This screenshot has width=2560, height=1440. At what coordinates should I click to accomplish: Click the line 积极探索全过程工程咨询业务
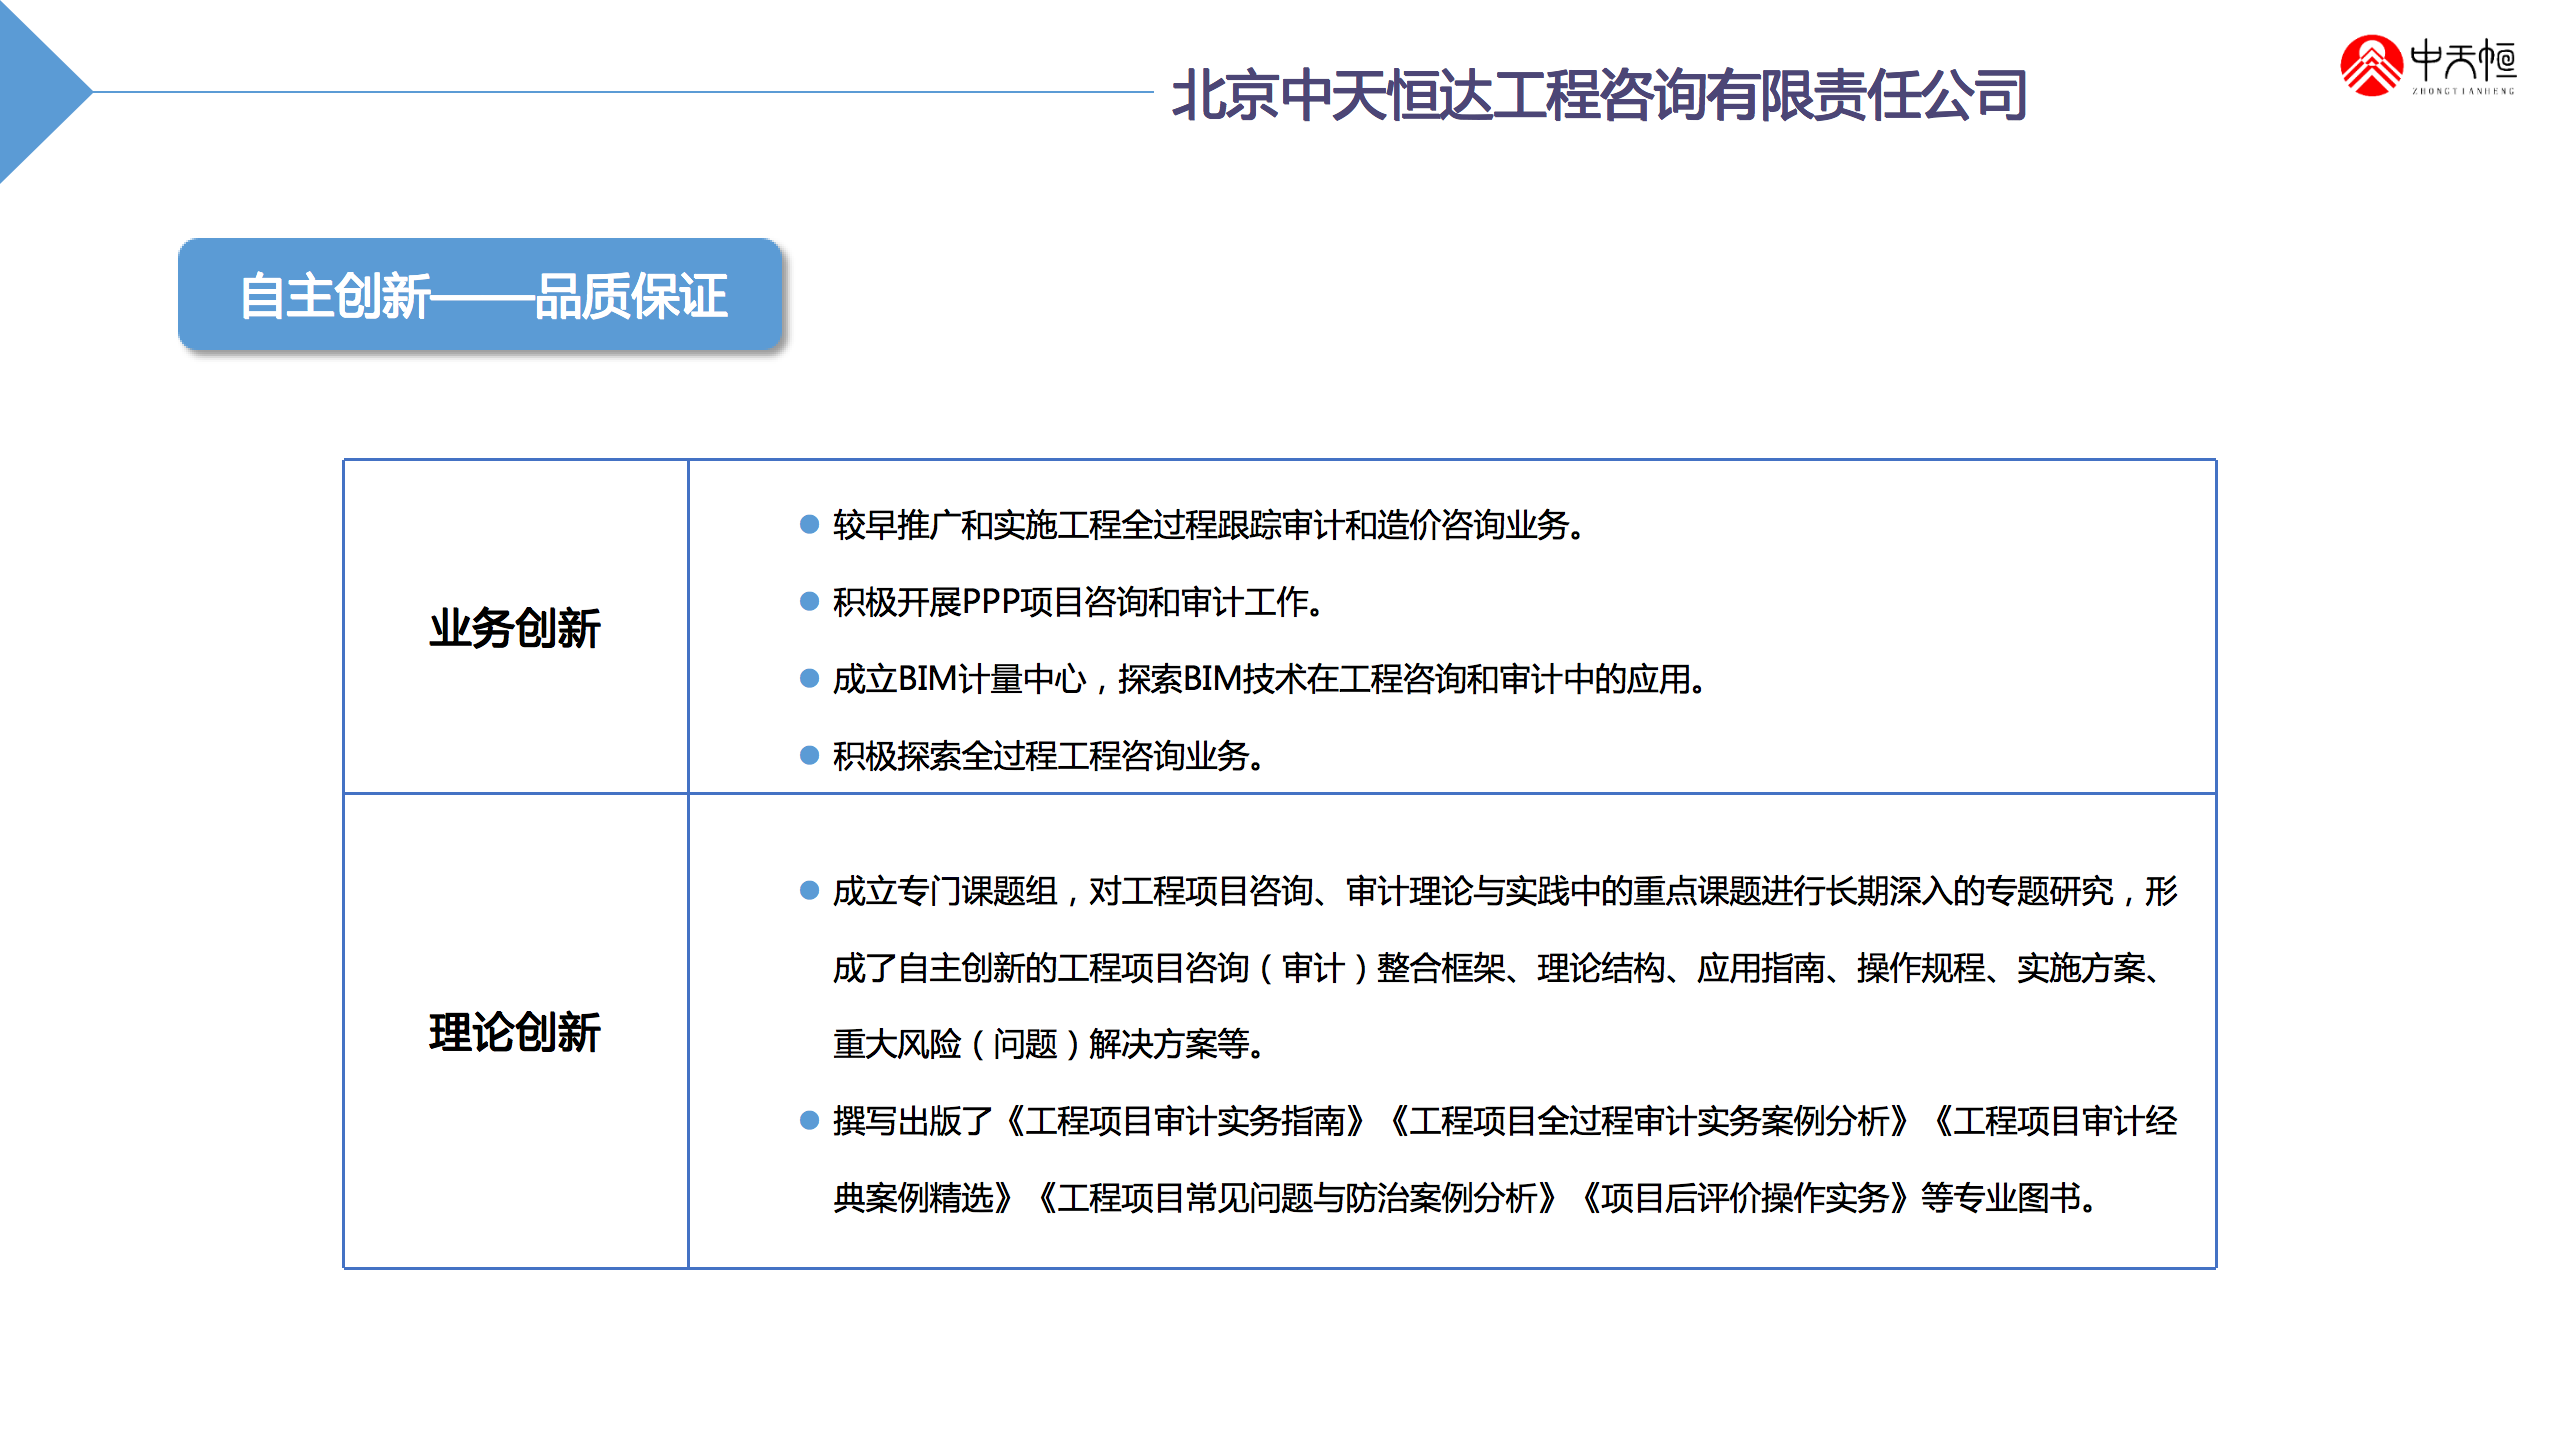click(1049, 755)
